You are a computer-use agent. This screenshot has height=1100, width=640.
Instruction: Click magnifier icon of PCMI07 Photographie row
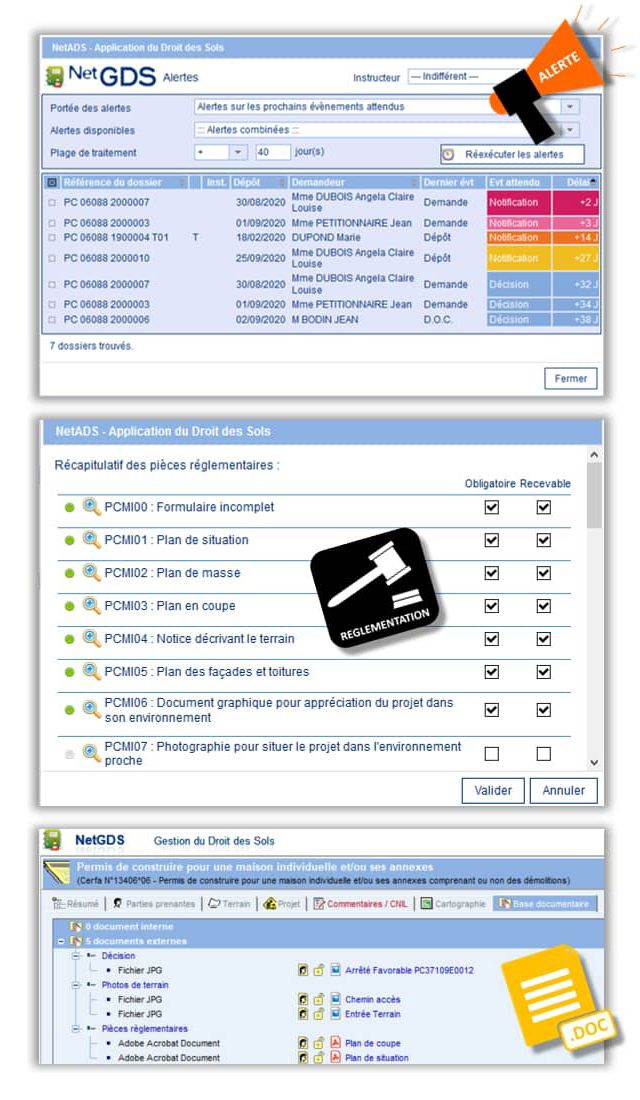[x=91, y=753]
